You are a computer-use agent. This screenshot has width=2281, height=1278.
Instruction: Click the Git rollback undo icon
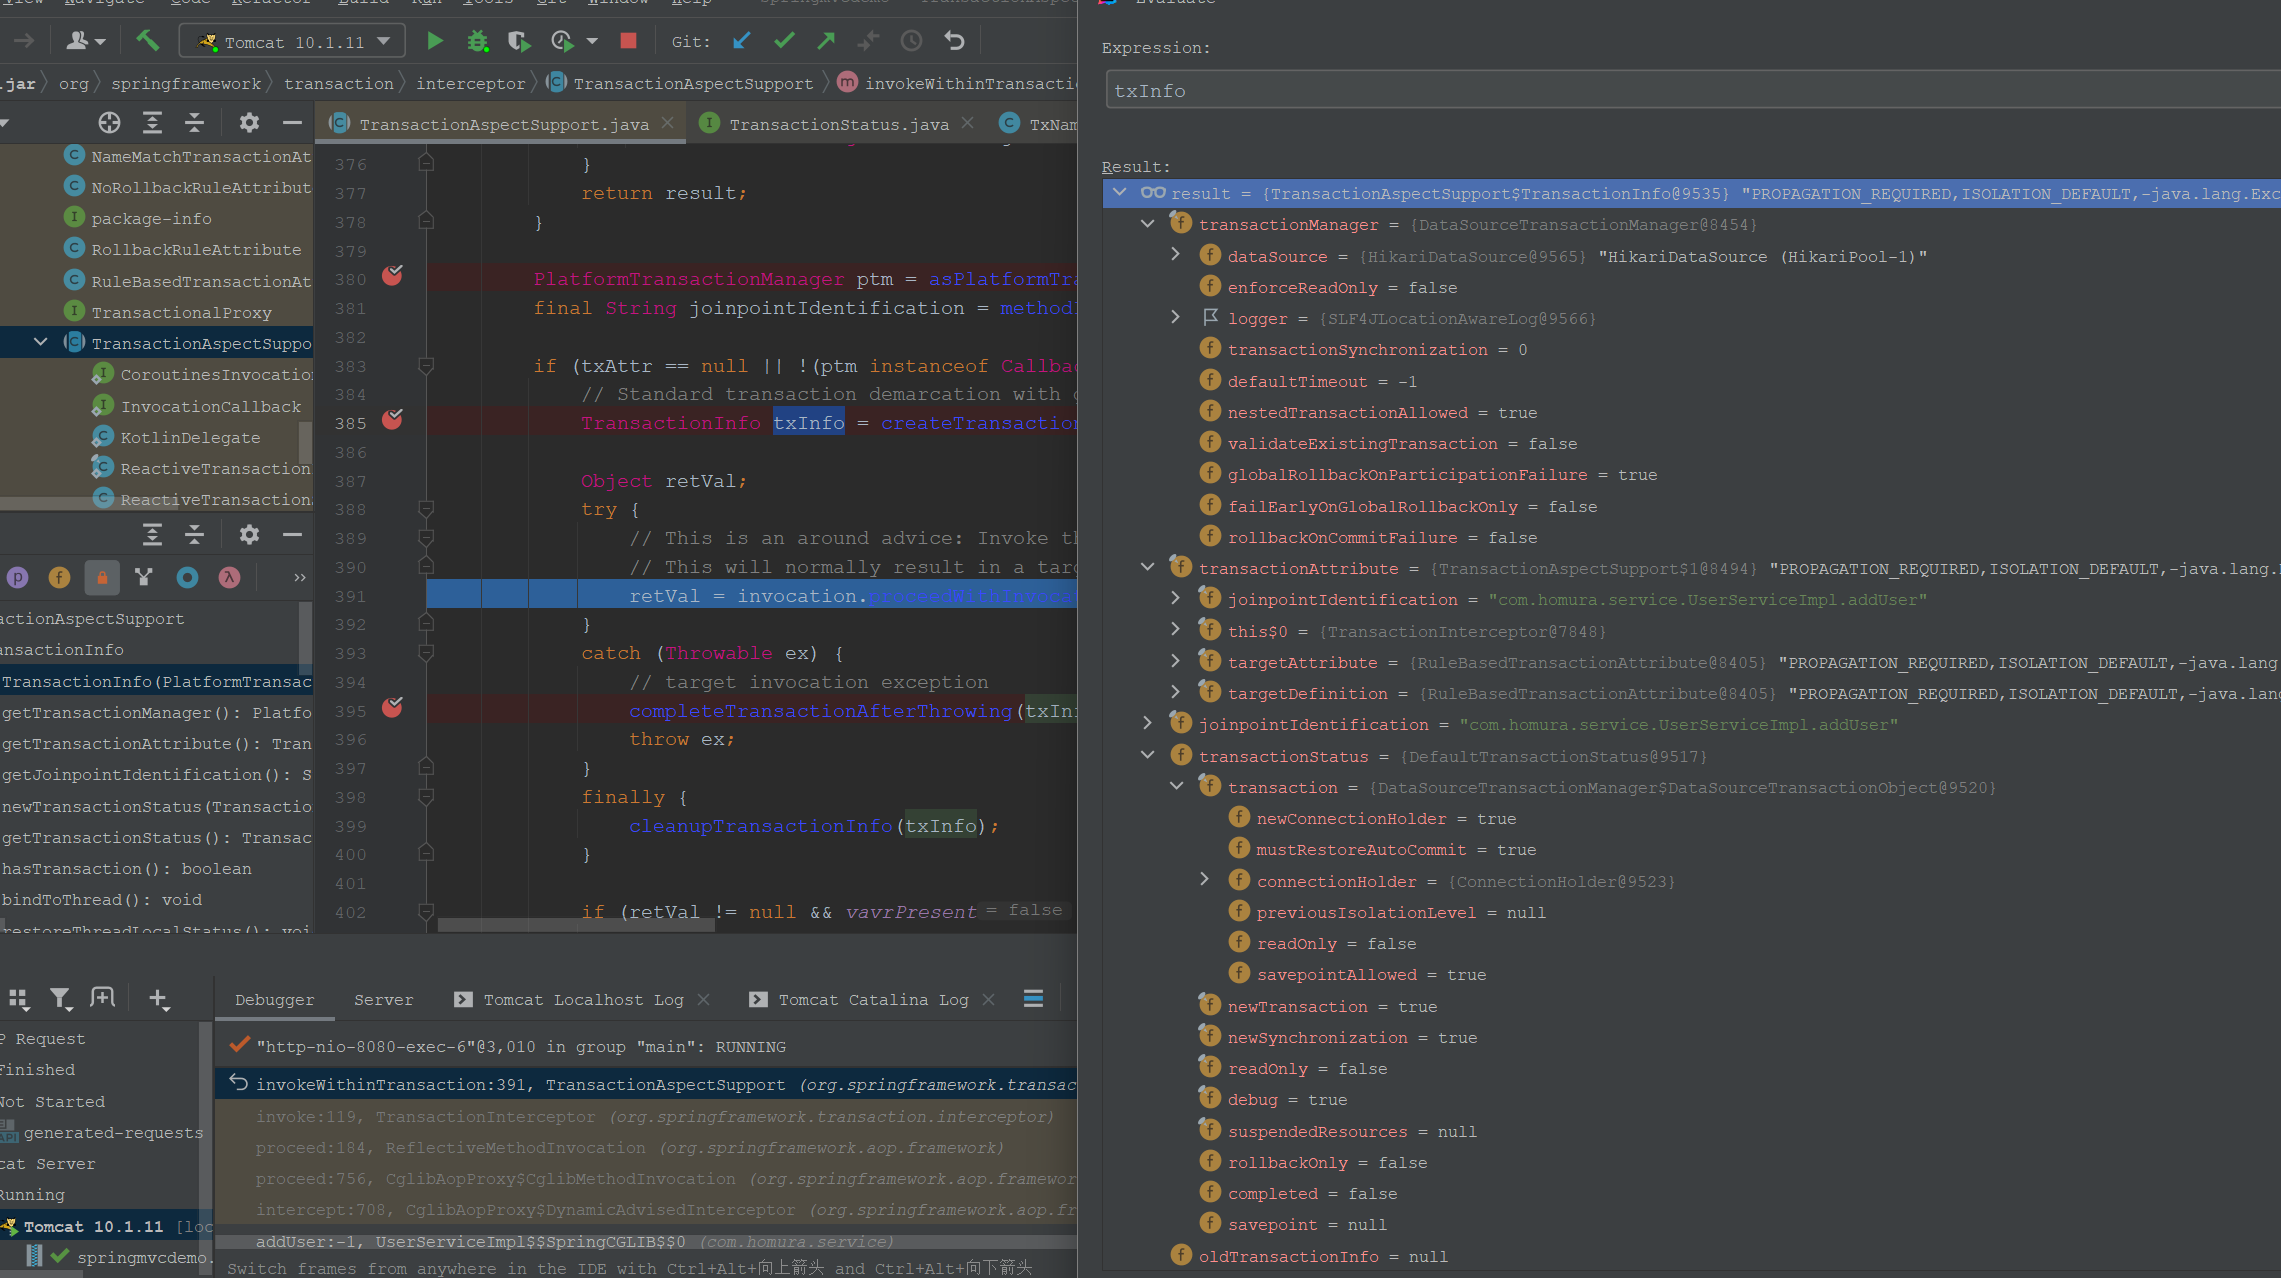[x=954, y=41]
